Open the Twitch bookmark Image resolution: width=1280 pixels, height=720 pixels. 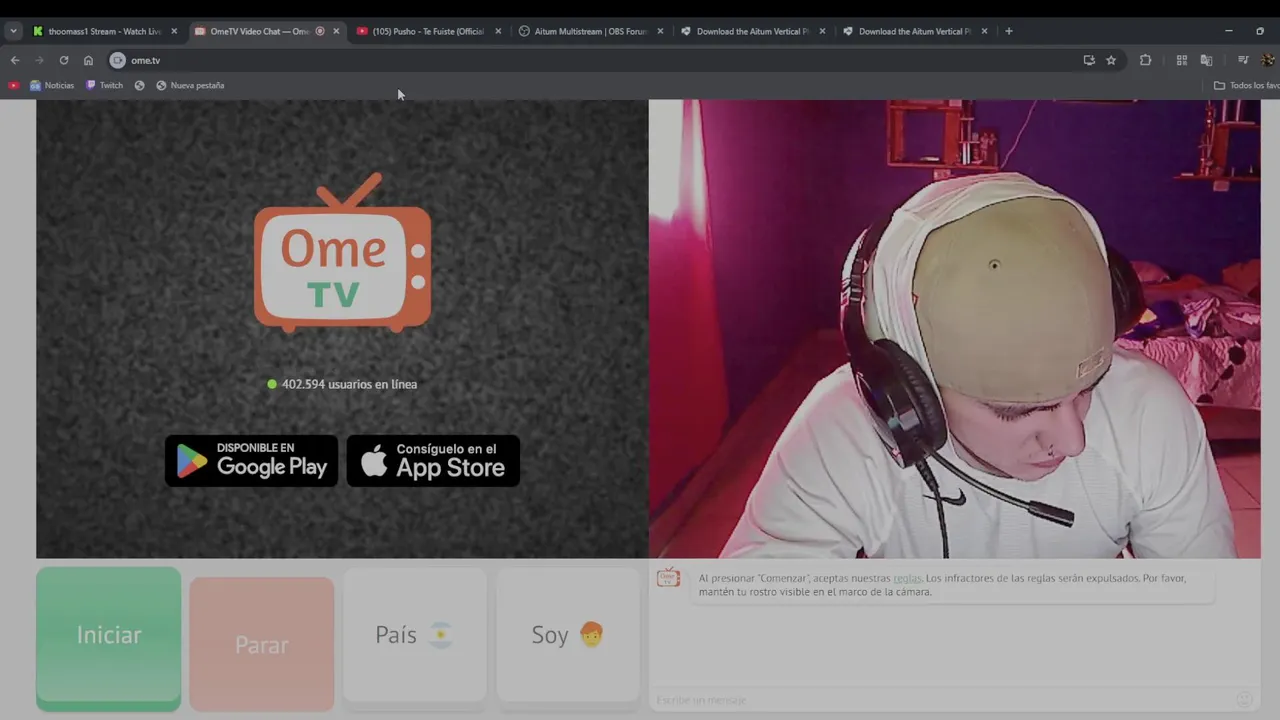click(x=104, y=85)
